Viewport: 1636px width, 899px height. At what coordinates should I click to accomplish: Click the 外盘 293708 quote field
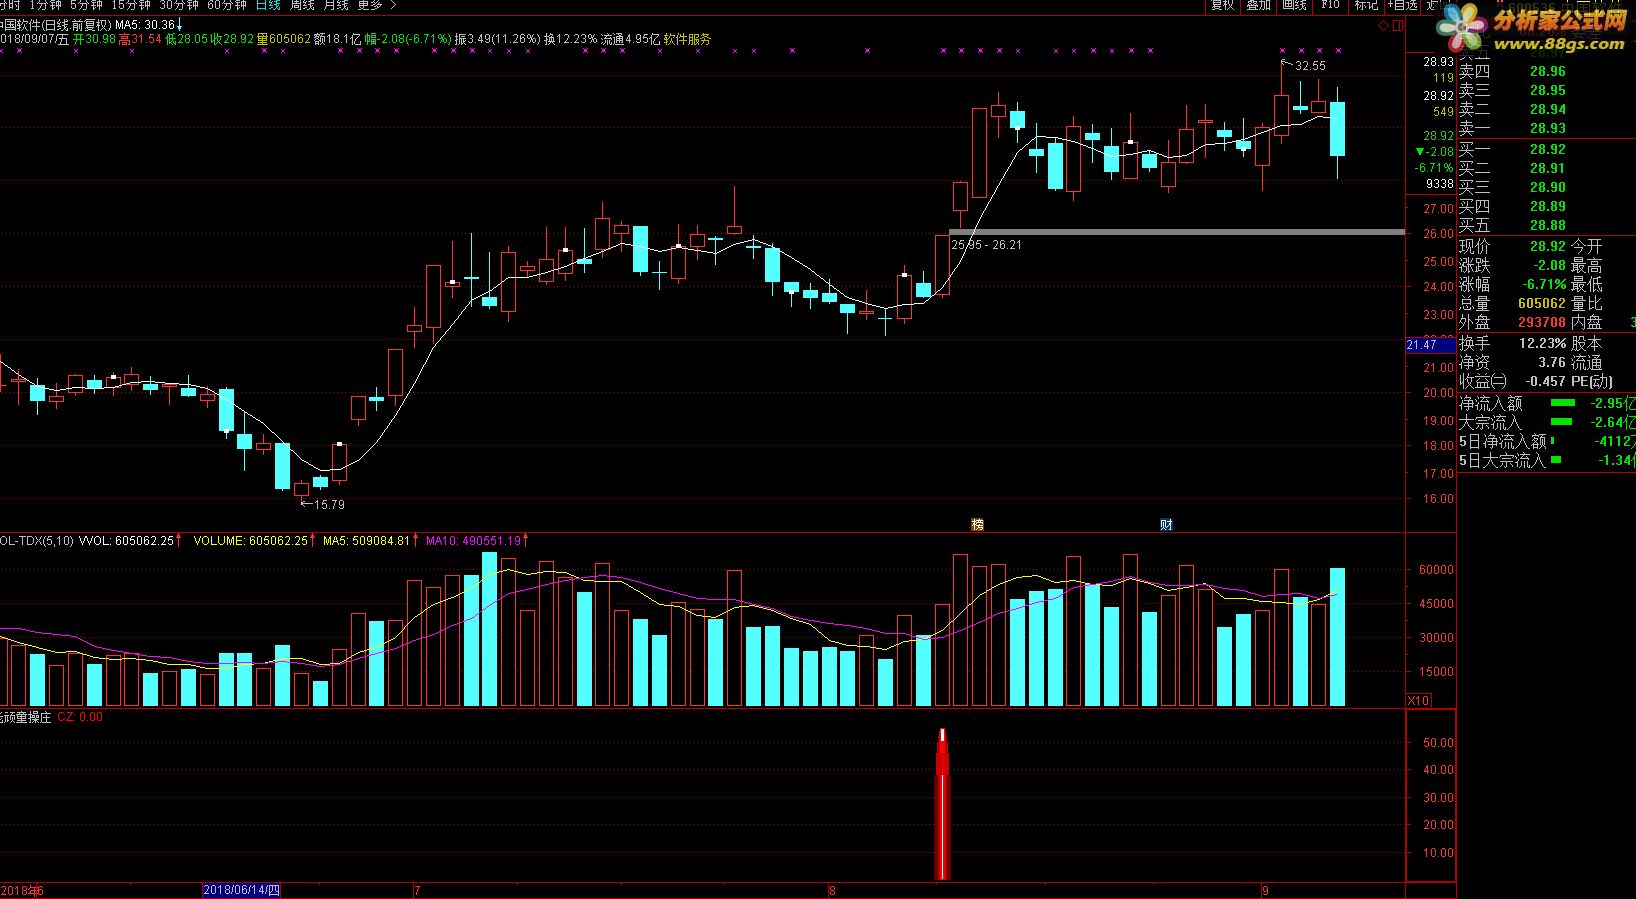1512,323
